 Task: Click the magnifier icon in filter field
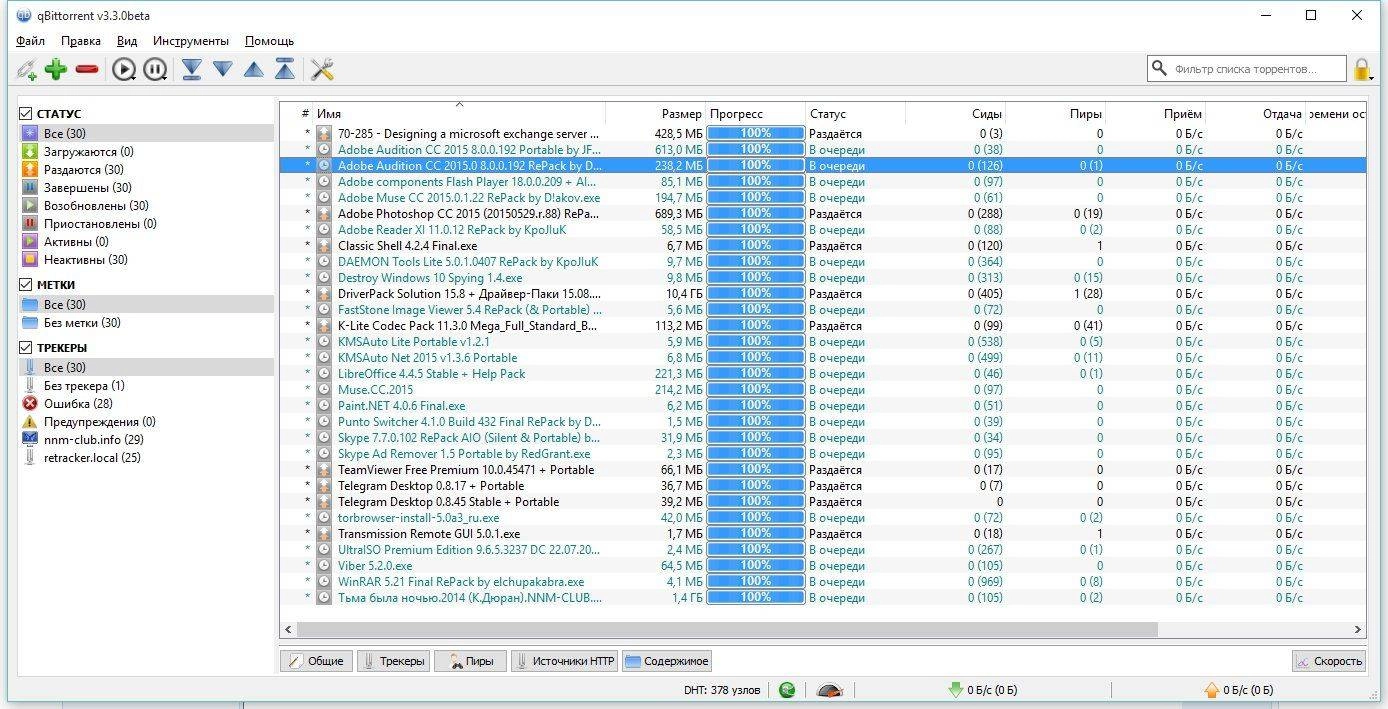point(1160,69)
